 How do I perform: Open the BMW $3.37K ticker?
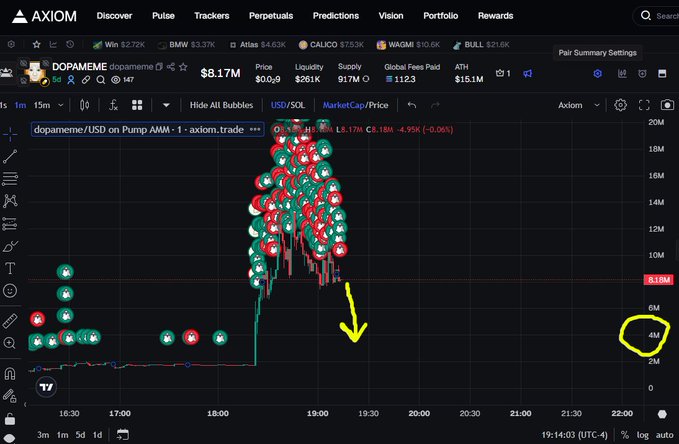pos(186,45)
